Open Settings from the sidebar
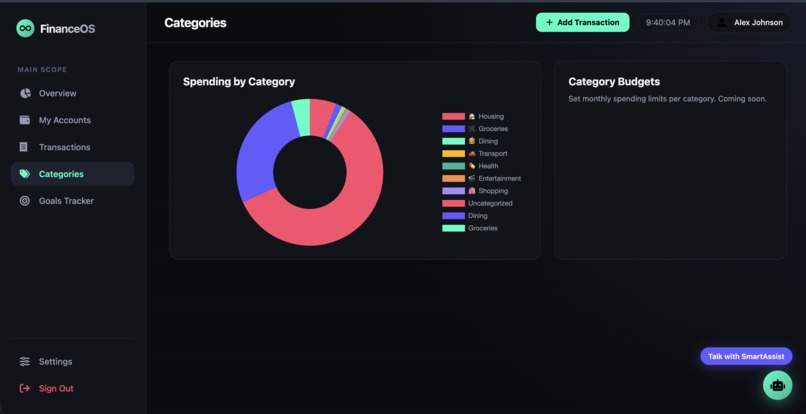806x414 pixels. point(72,362)
